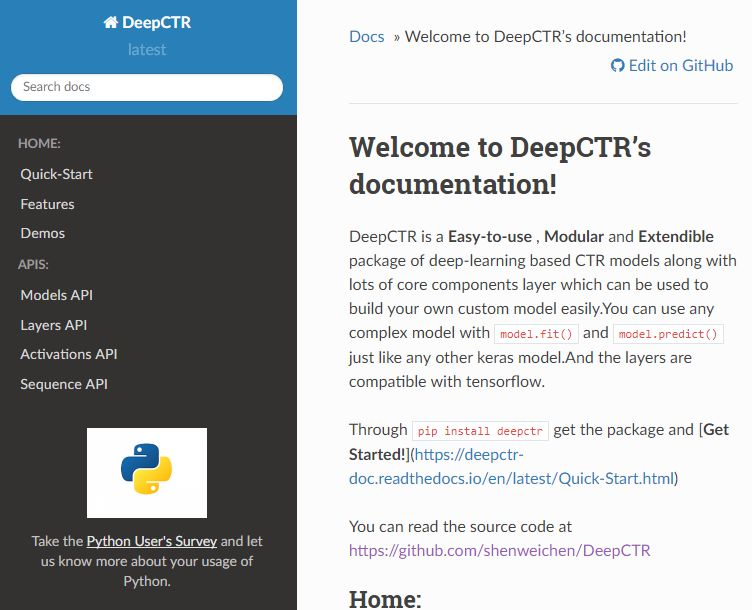Click the pip install deepctr code snippet

coord(480,431)
